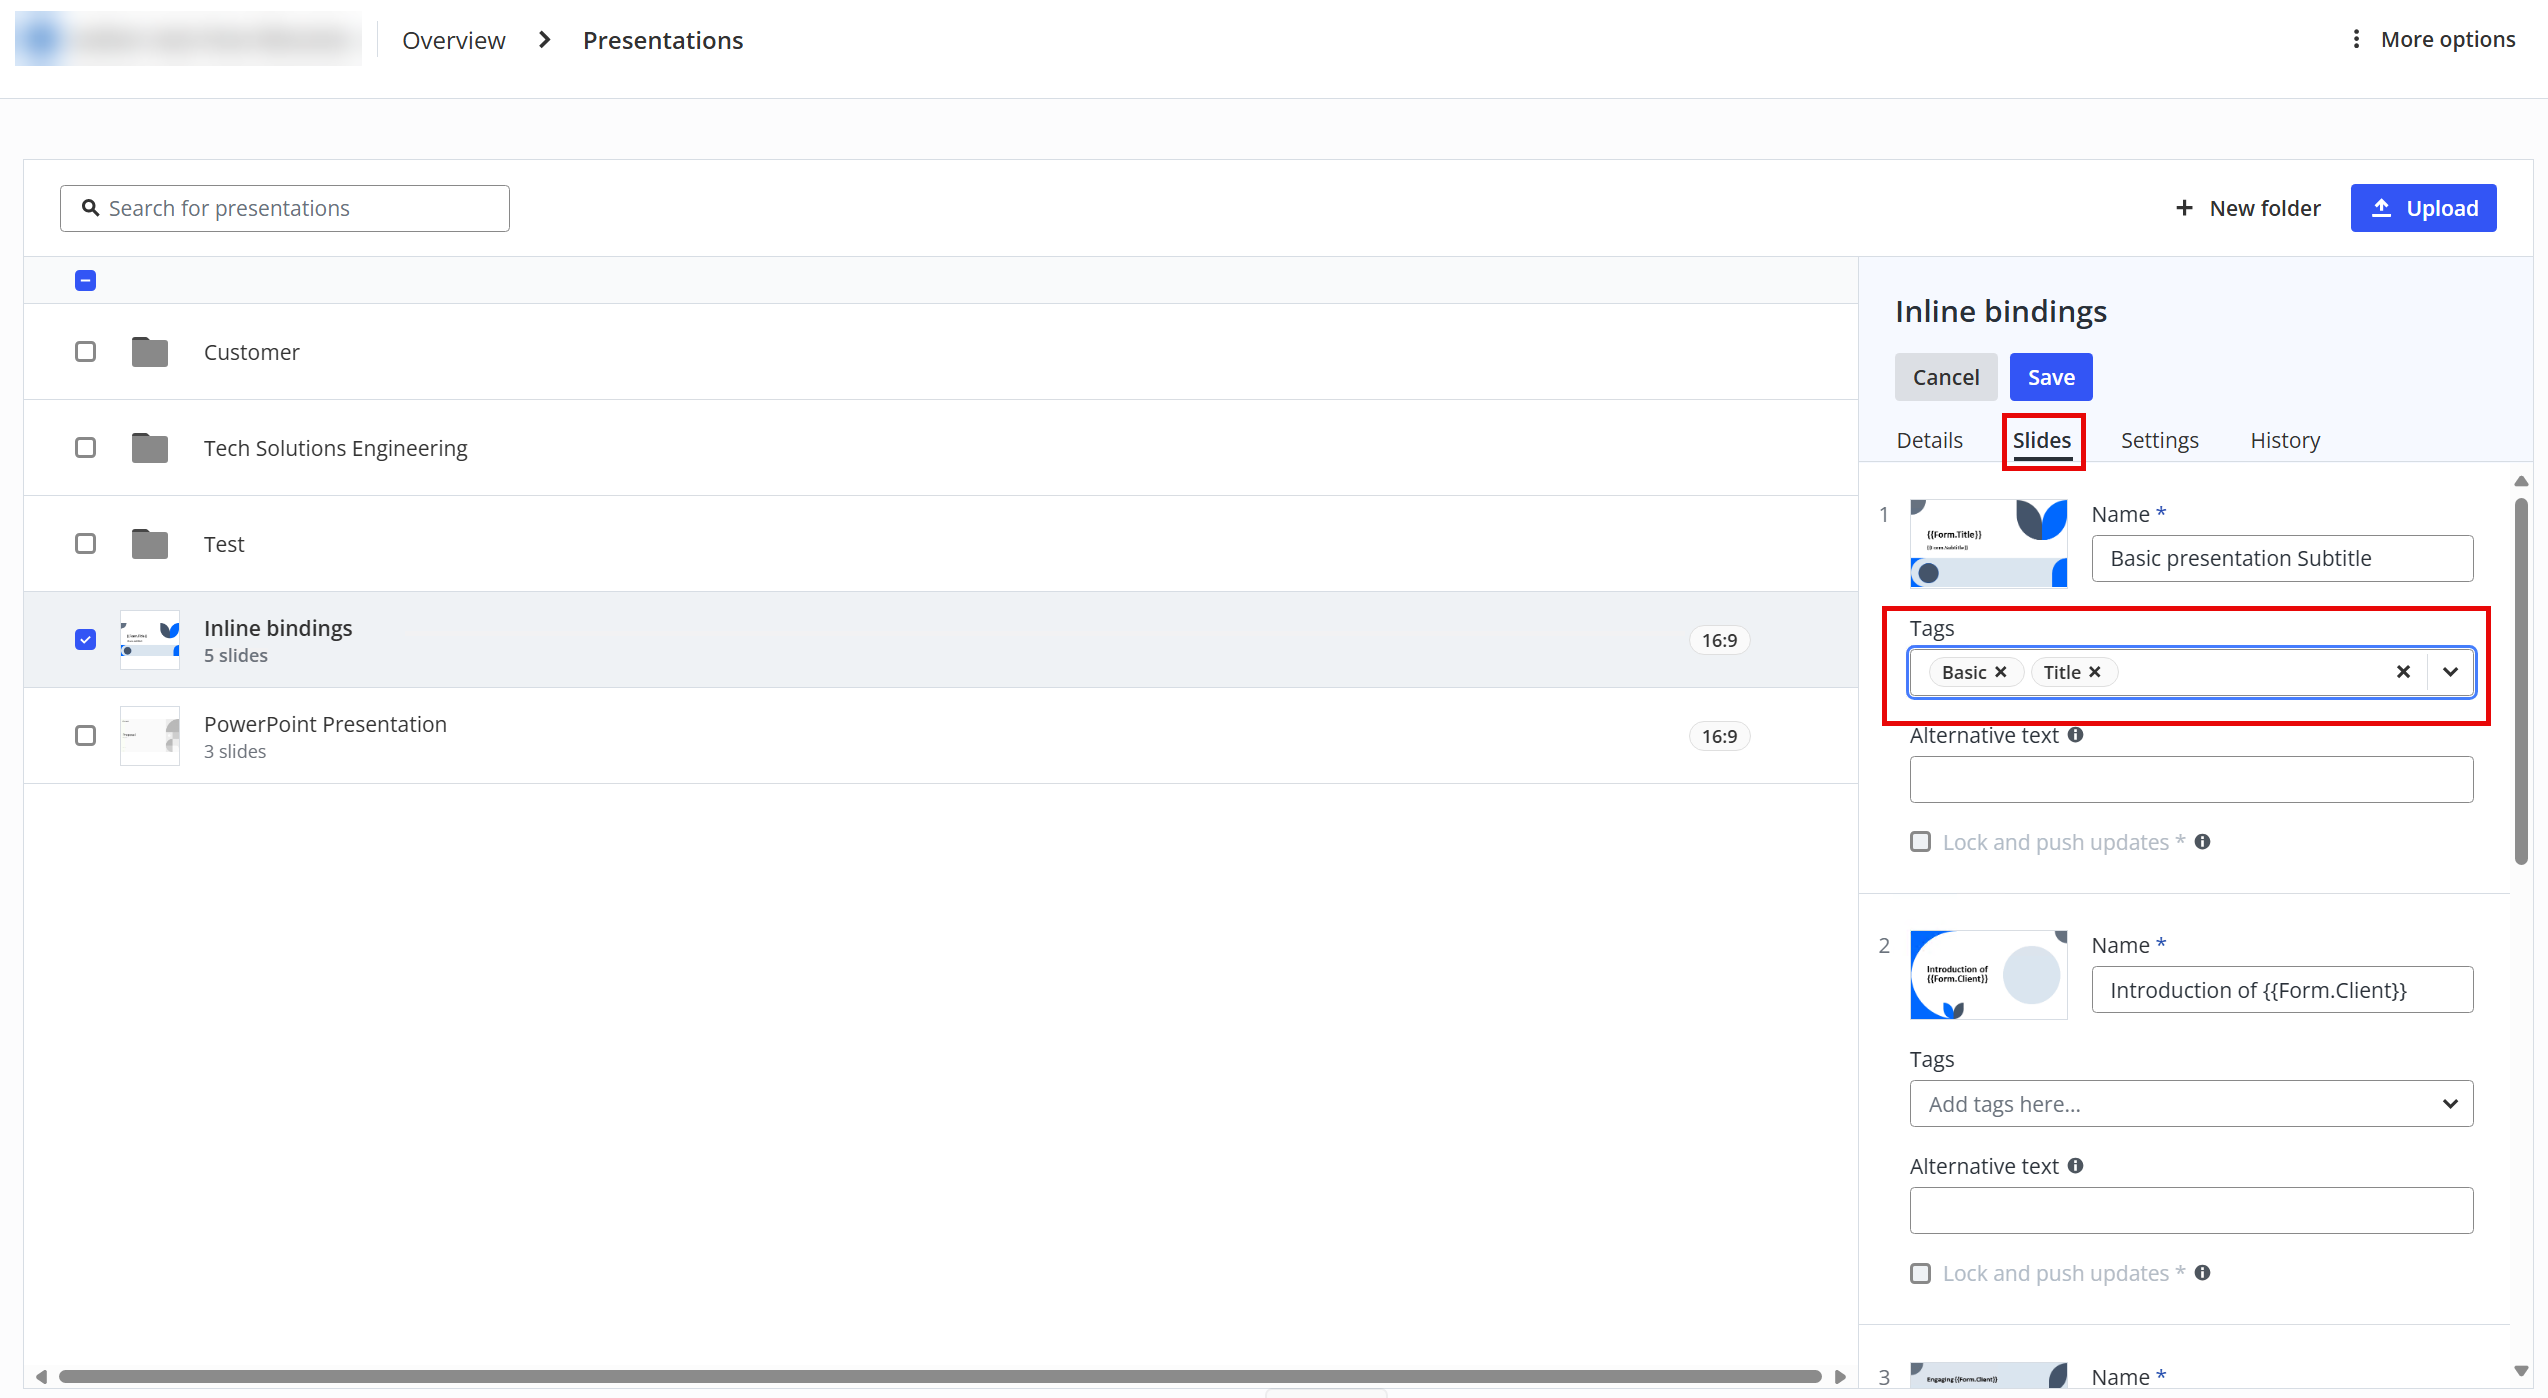Click the Tech Solutions Engineering folder icon
Viewport: 2548px width, 1398px height.
[150, 448]
